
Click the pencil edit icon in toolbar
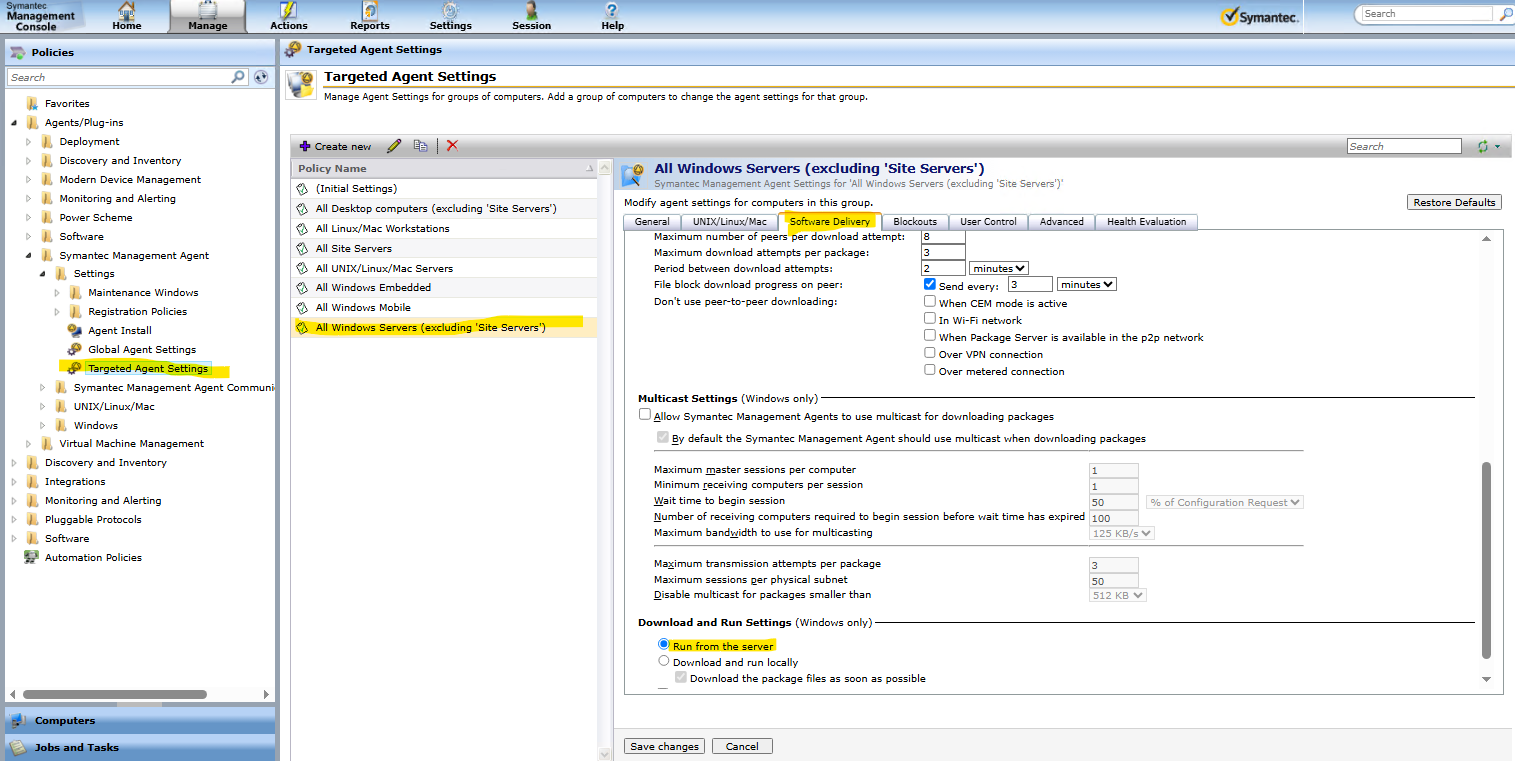coord(394,146)
